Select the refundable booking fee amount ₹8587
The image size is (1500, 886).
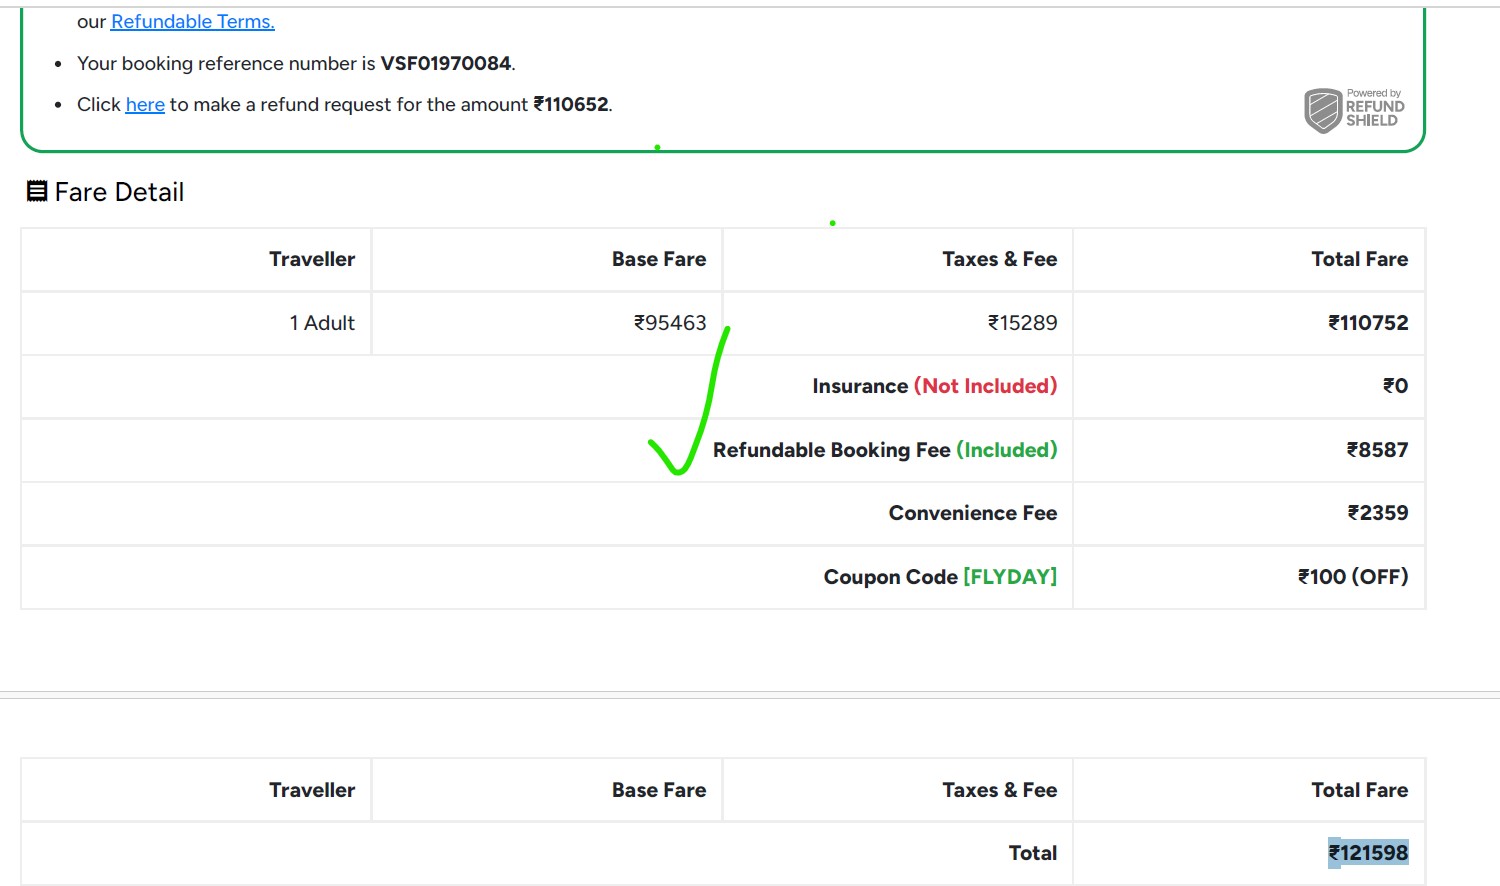(1377, 450)
